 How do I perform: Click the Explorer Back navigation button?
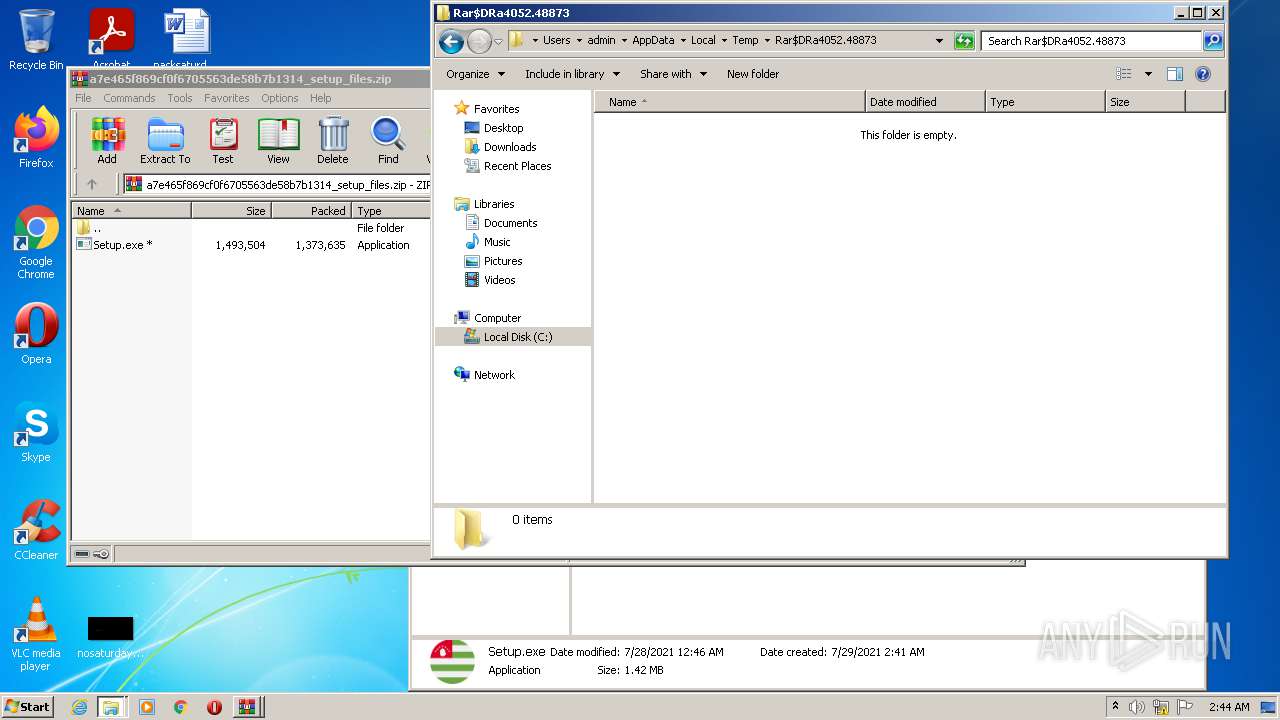click(x=451, y=41)
